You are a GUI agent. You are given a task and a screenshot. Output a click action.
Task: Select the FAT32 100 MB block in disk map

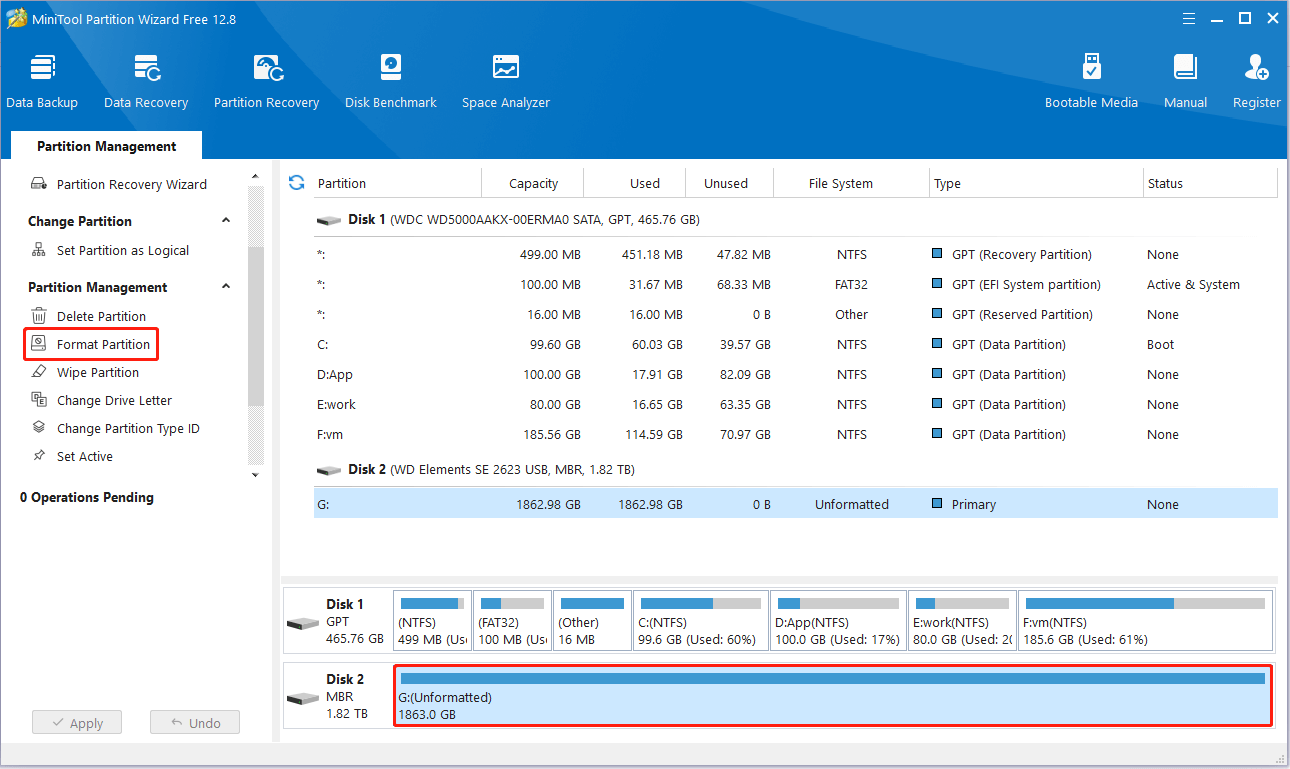click(512, 621)
